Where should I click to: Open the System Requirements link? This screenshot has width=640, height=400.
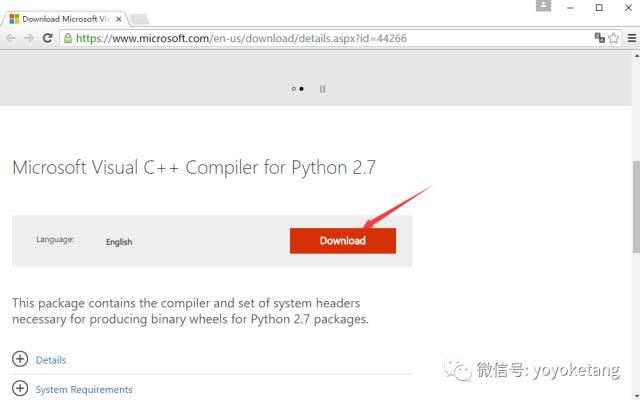84,389
